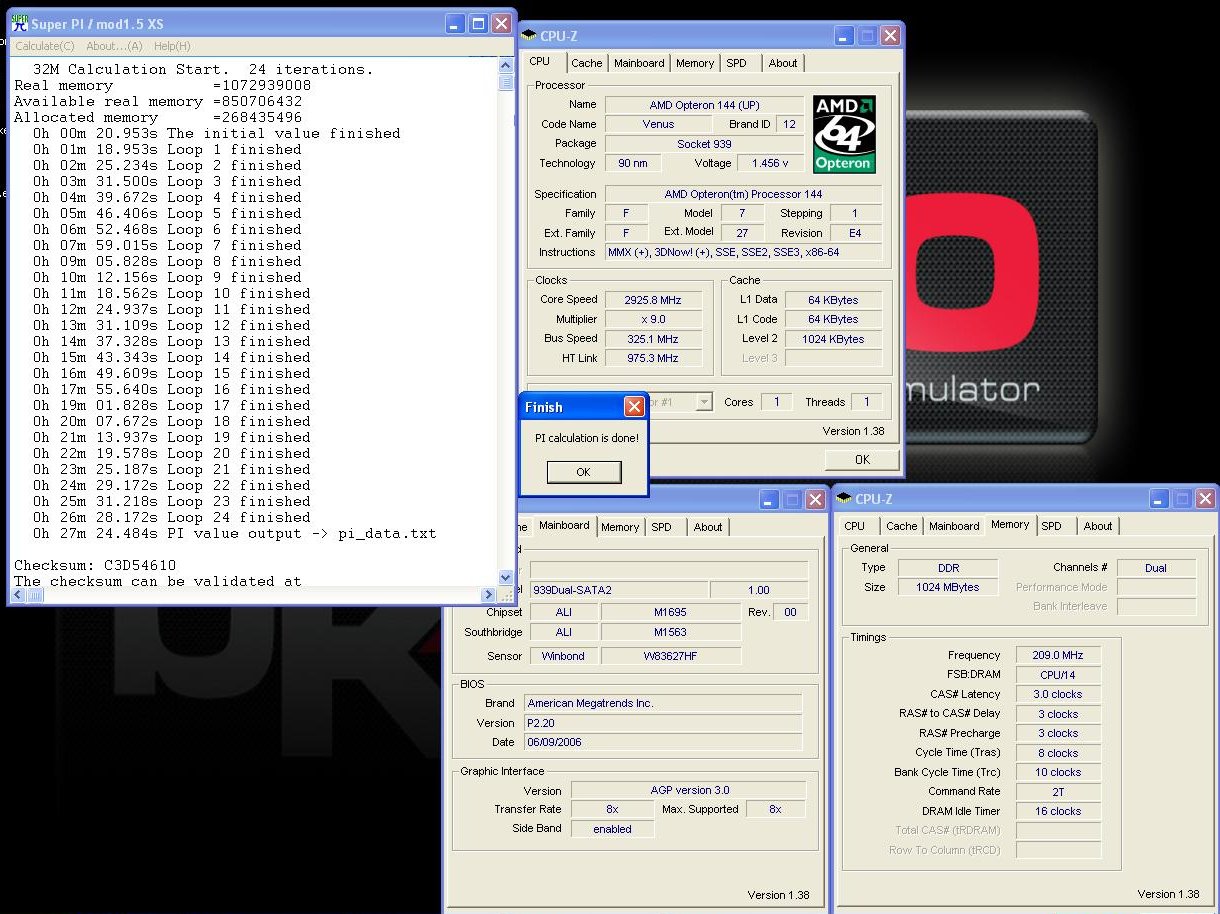The height and width of the screenshot is (914, 1220).
Task: Maximize the Super PI window
Action: tap(478, 24)
